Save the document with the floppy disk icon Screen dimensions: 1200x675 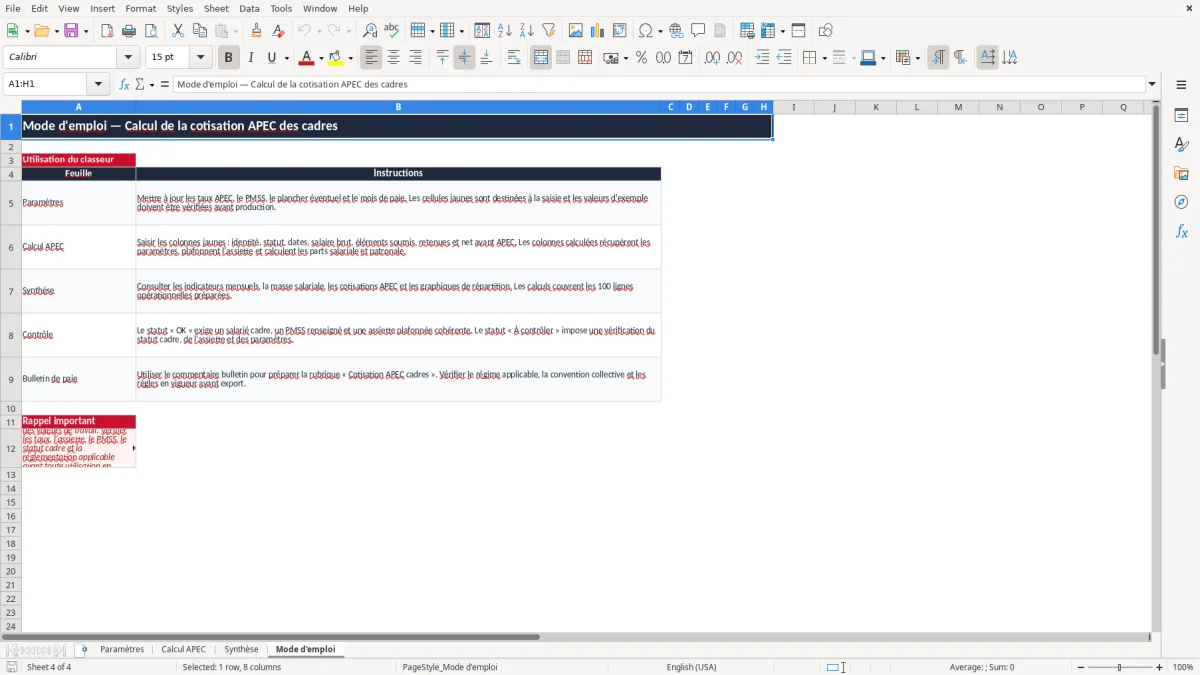tap(71, 31)
